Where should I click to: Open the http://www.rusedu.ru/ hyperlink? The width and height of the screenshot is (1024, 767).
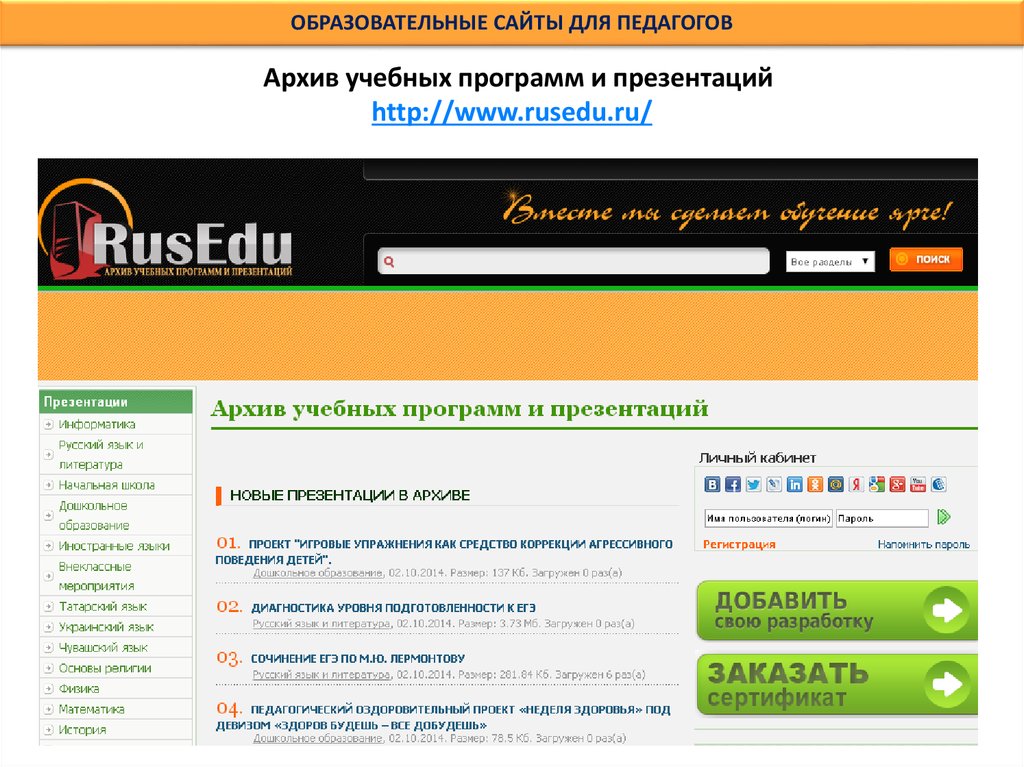click(512, 112)
